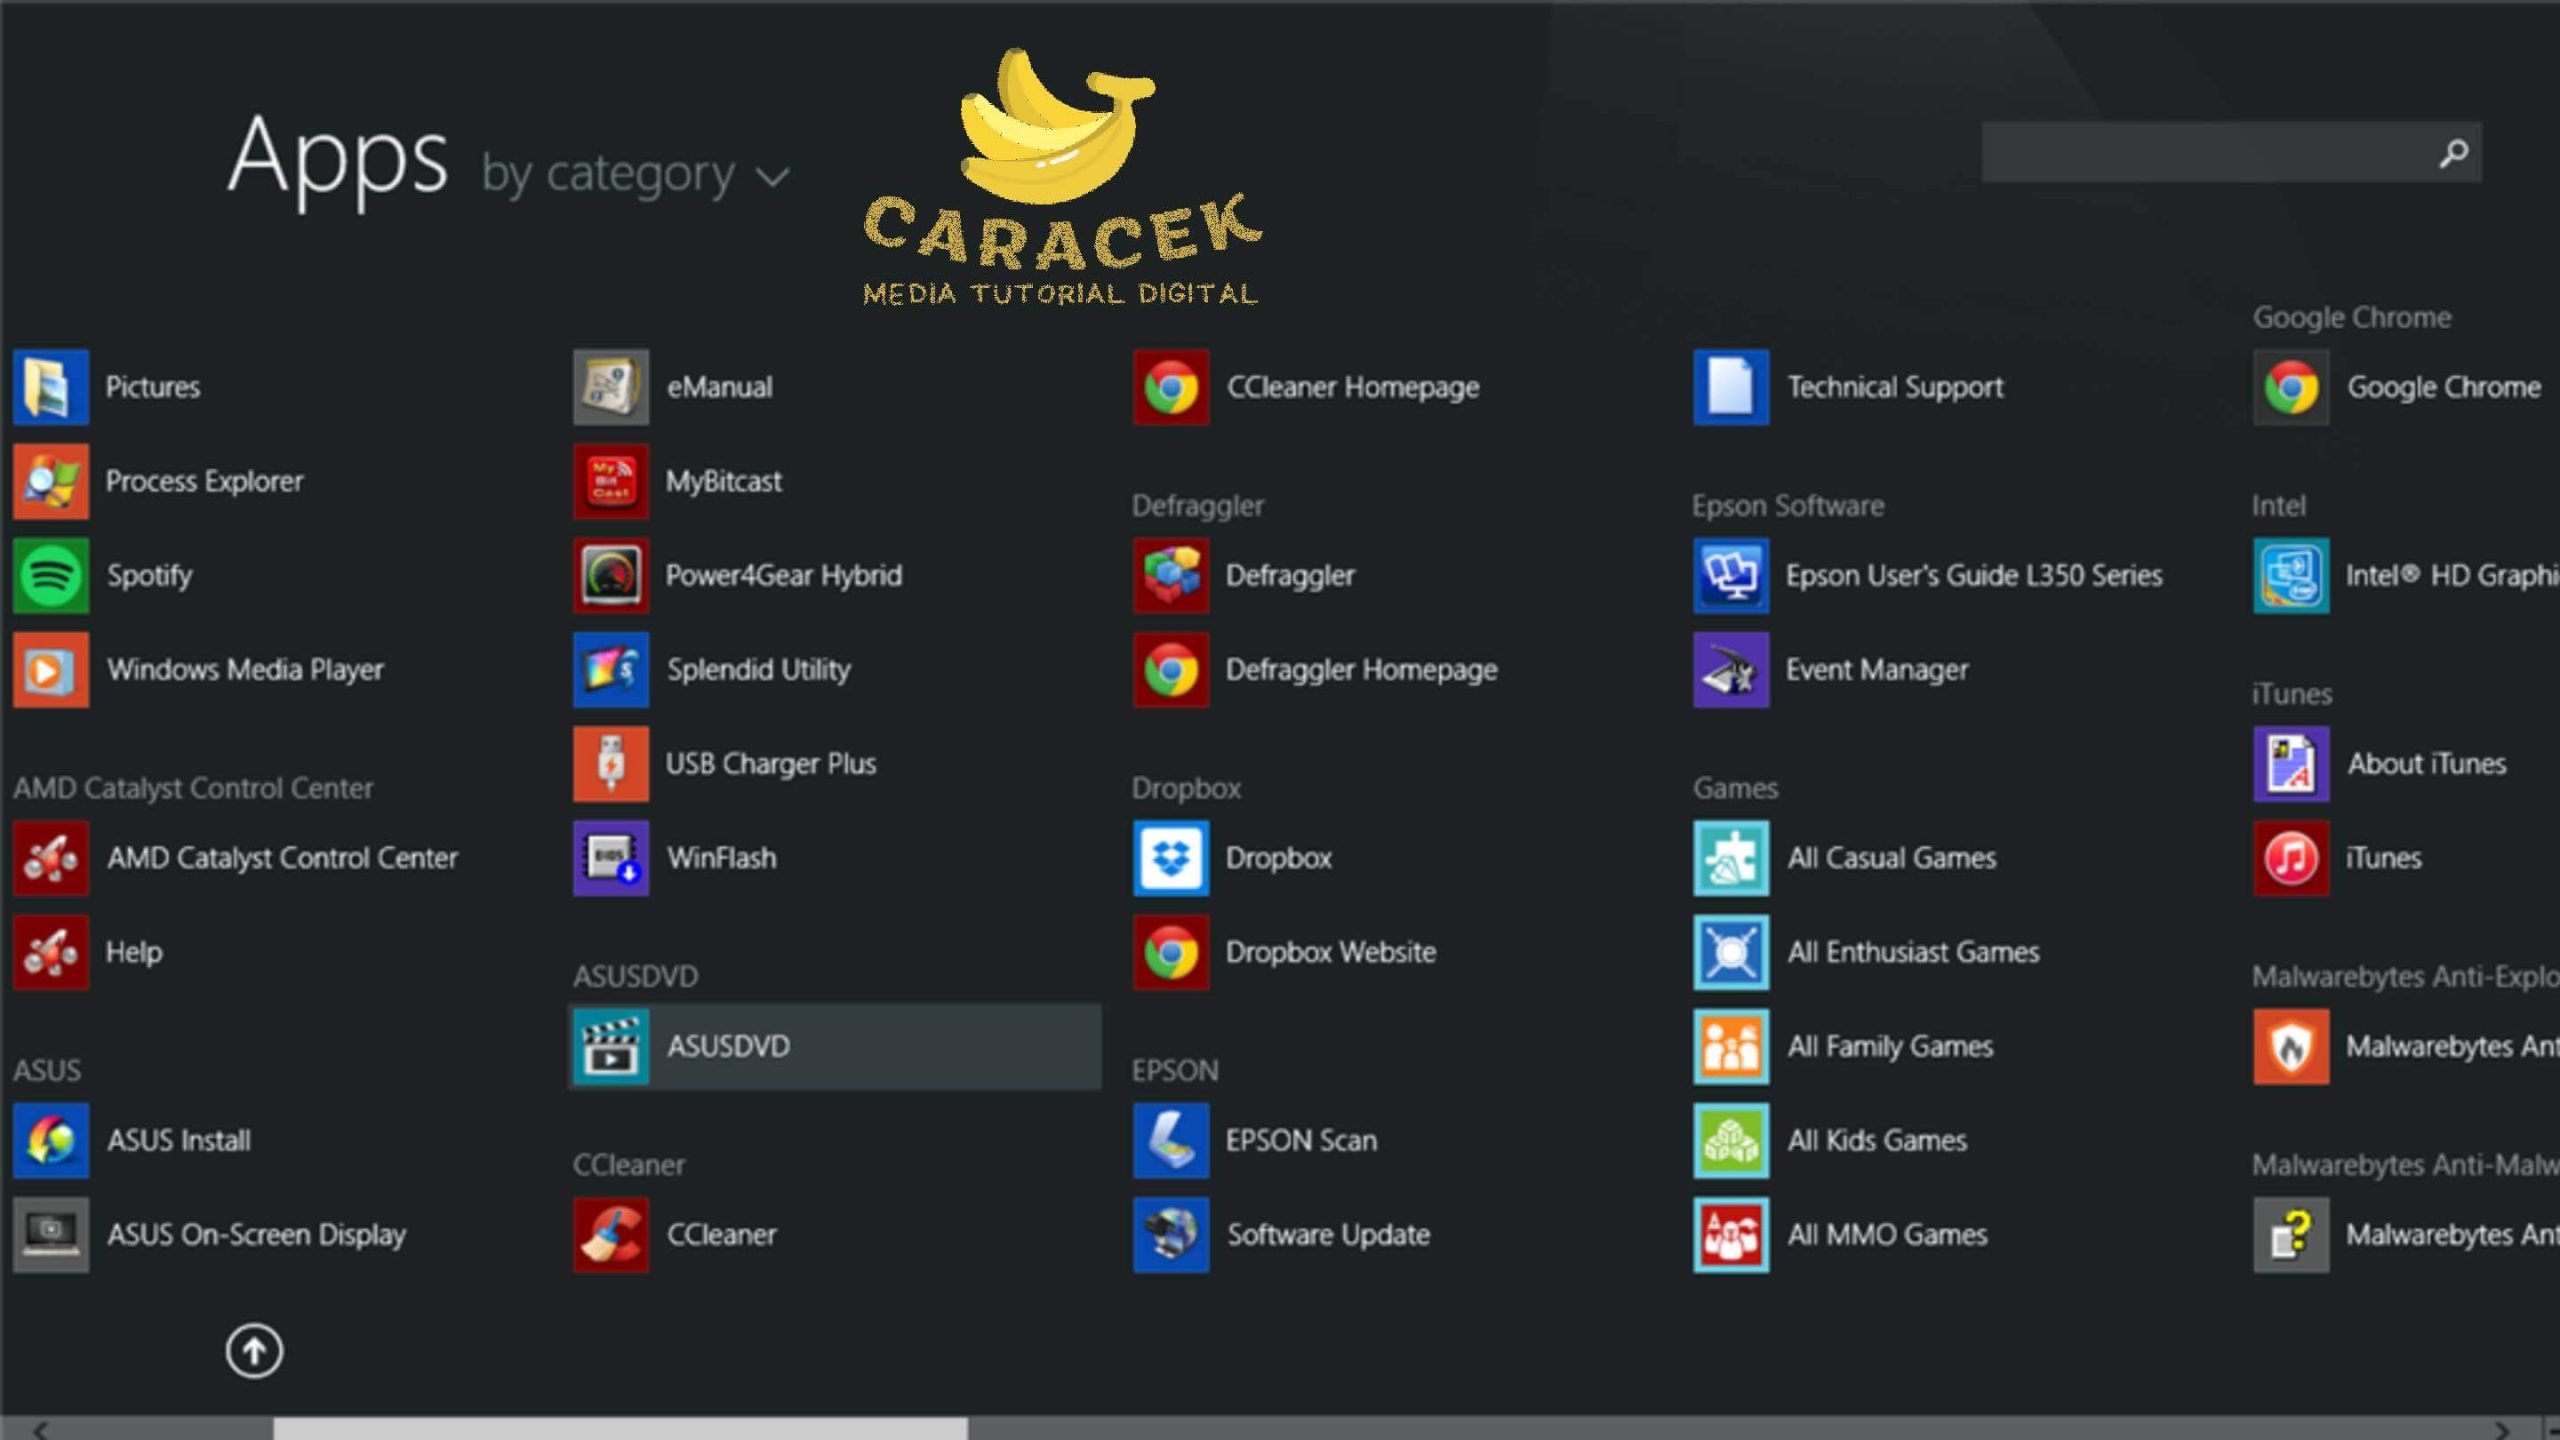Launch the Dropbox app icon

1171,858
